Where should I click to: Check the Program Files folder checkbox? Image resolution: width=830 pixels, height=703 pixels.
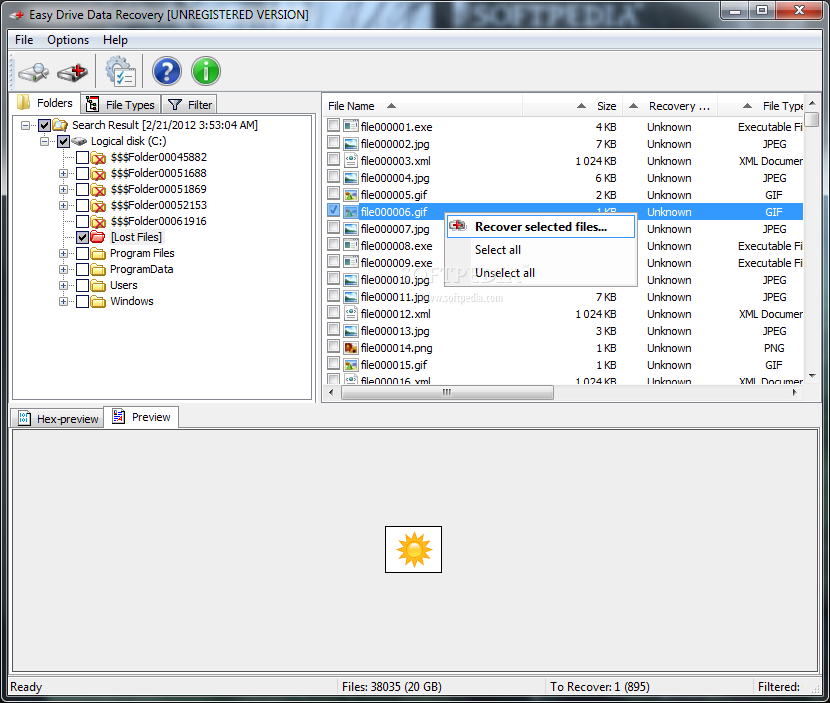(x=83, y=253)
